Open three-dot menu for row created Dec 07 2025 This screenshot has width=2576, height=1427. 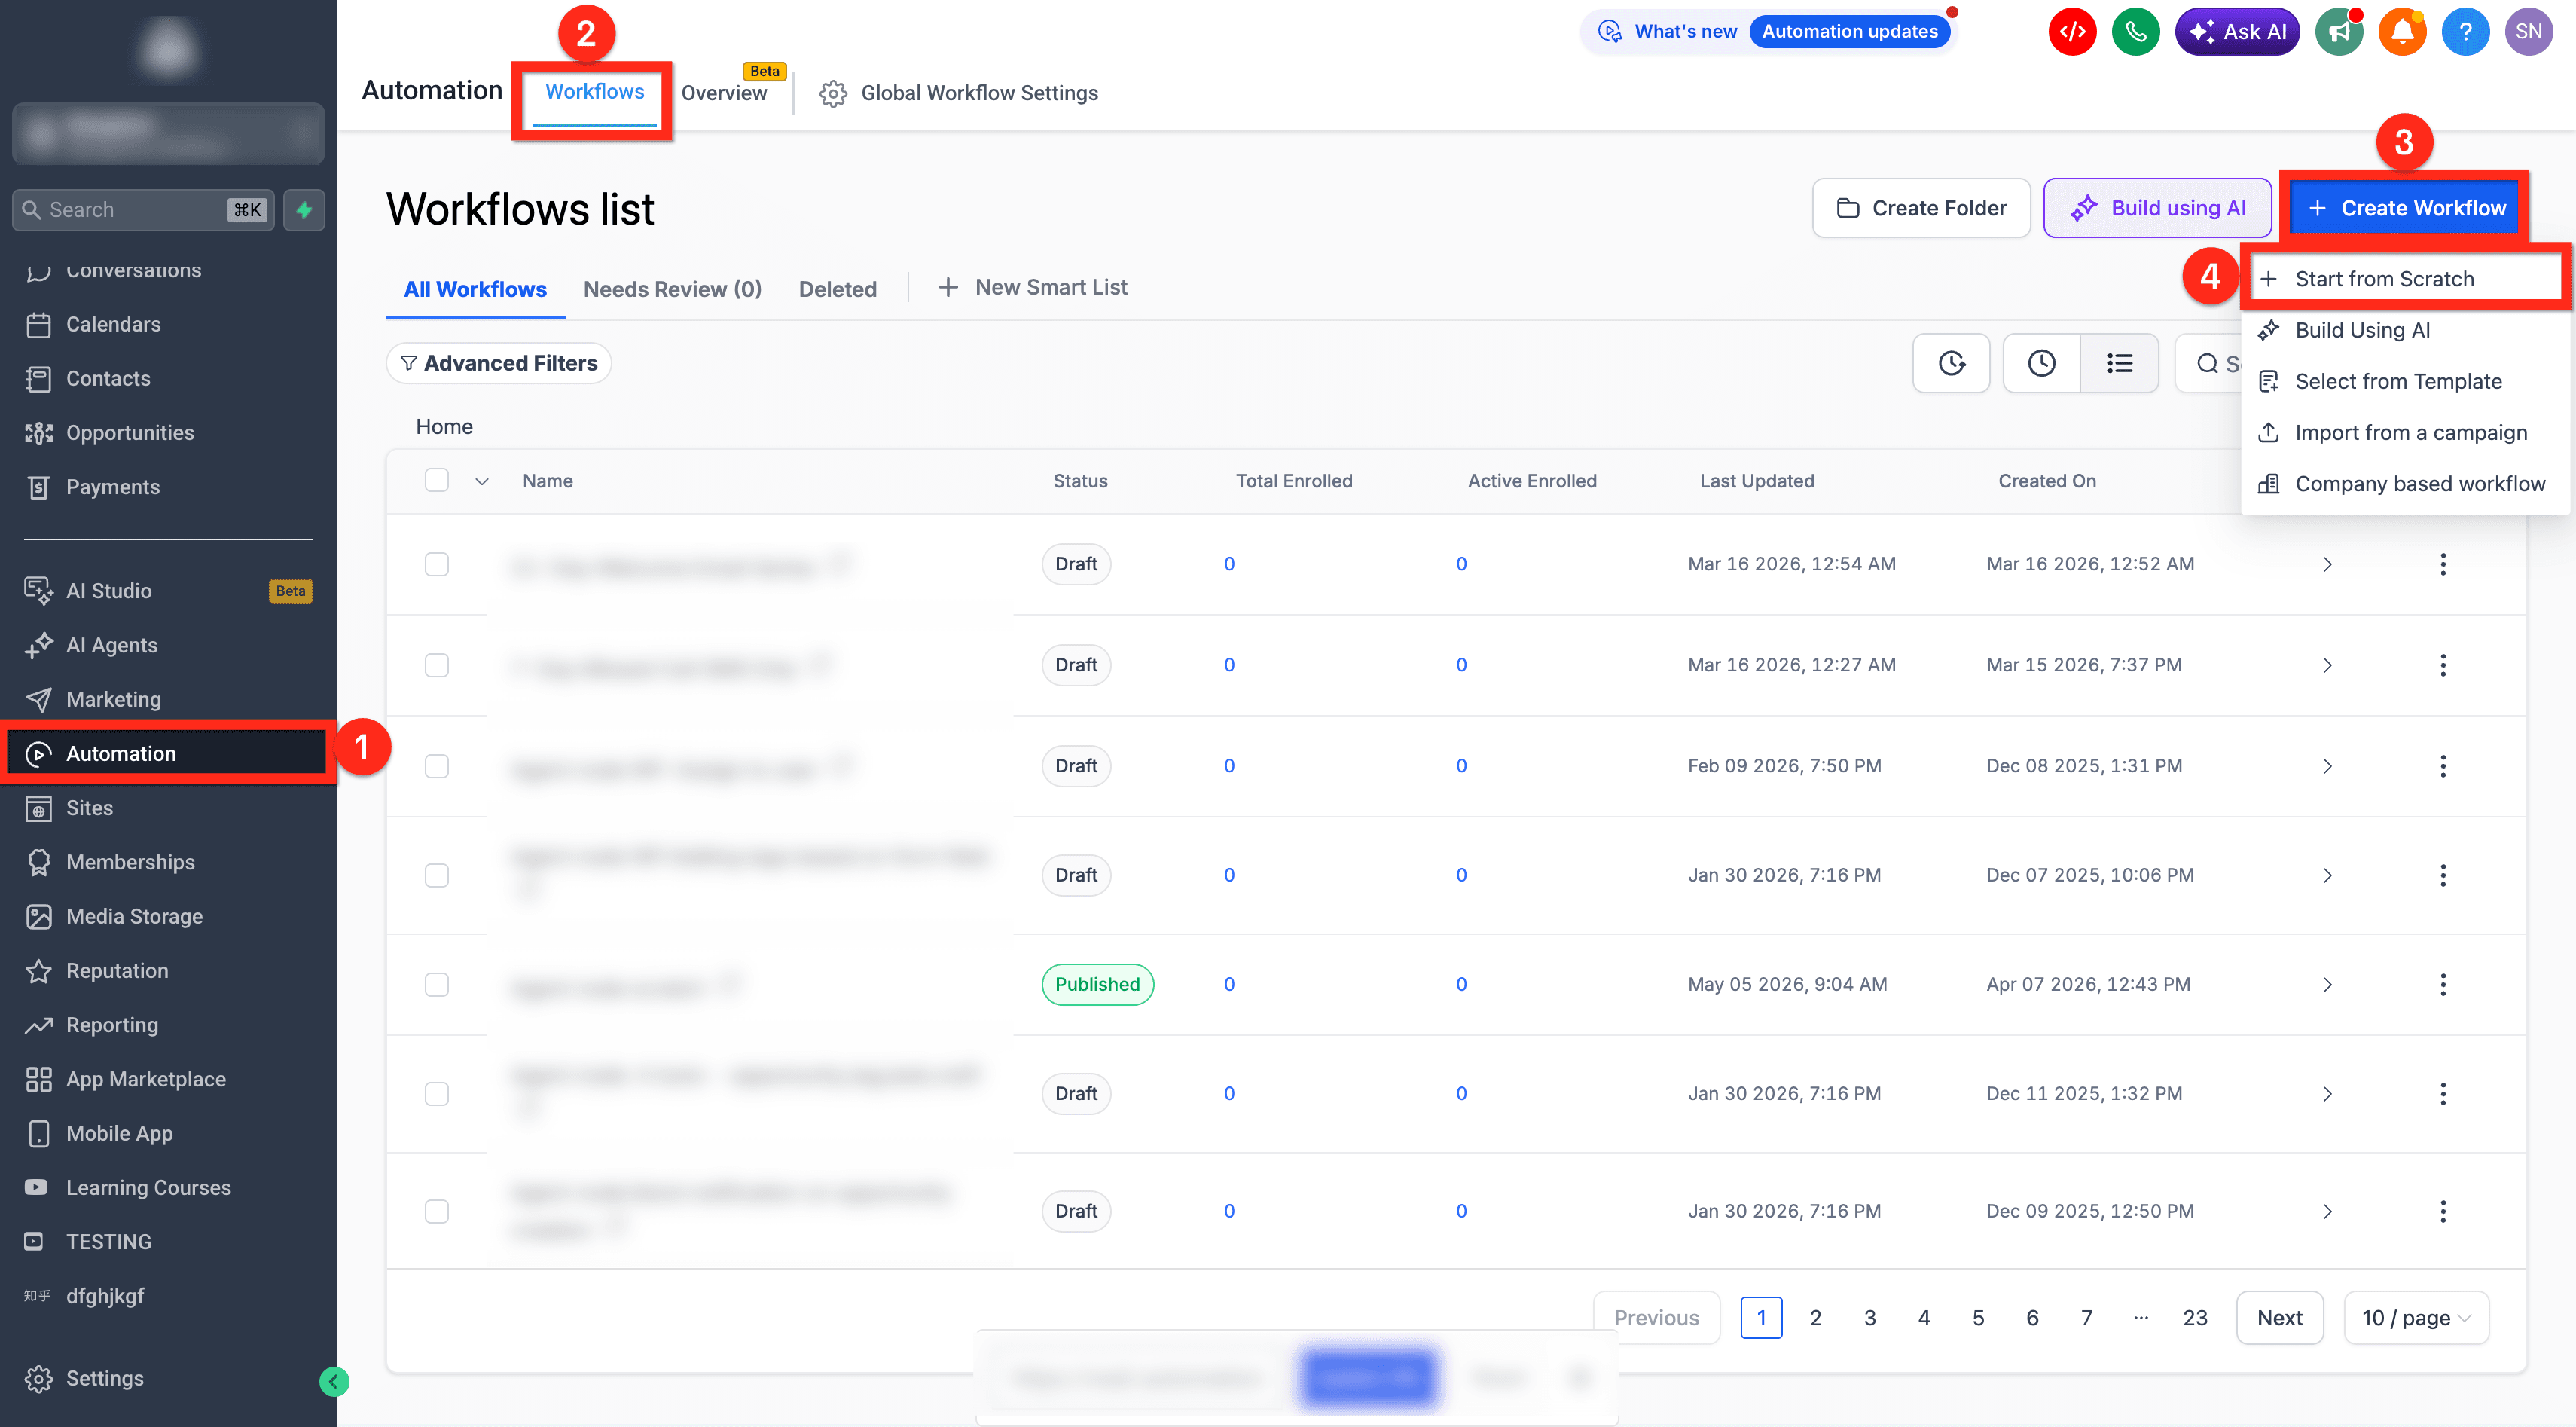point(2442,875)
